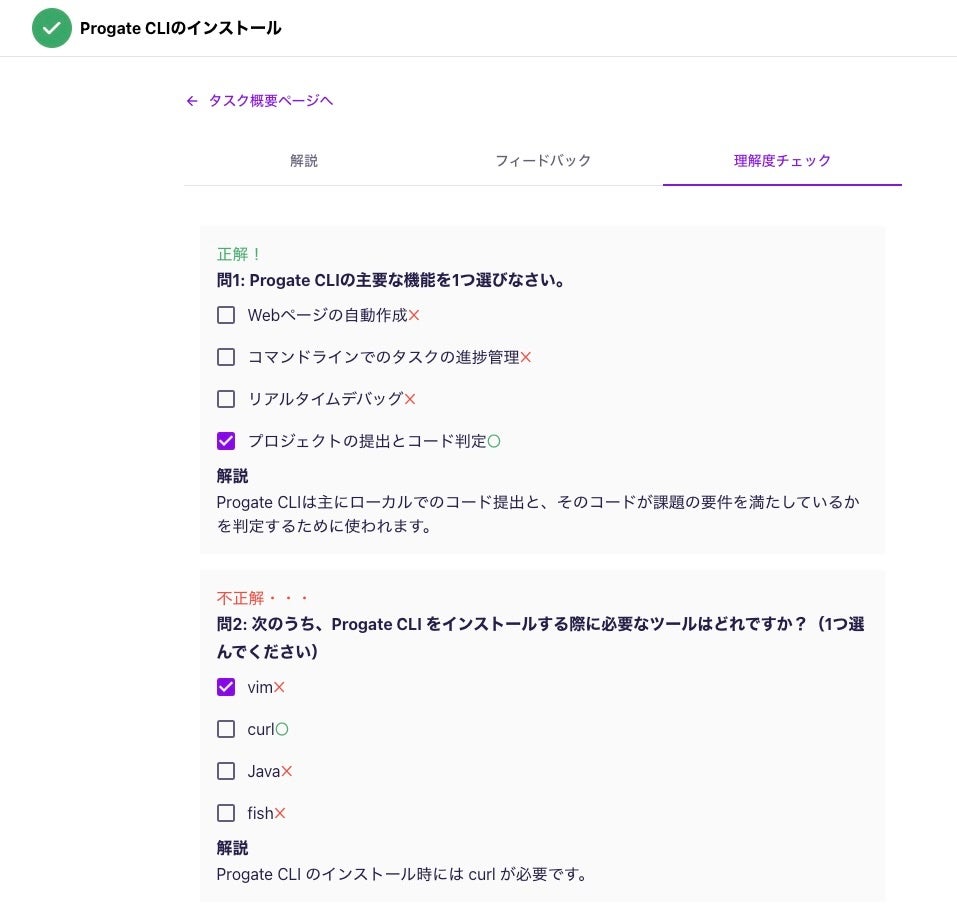Click the green ○ next to プロジェクトの提出とコード判定

(494, 441)
